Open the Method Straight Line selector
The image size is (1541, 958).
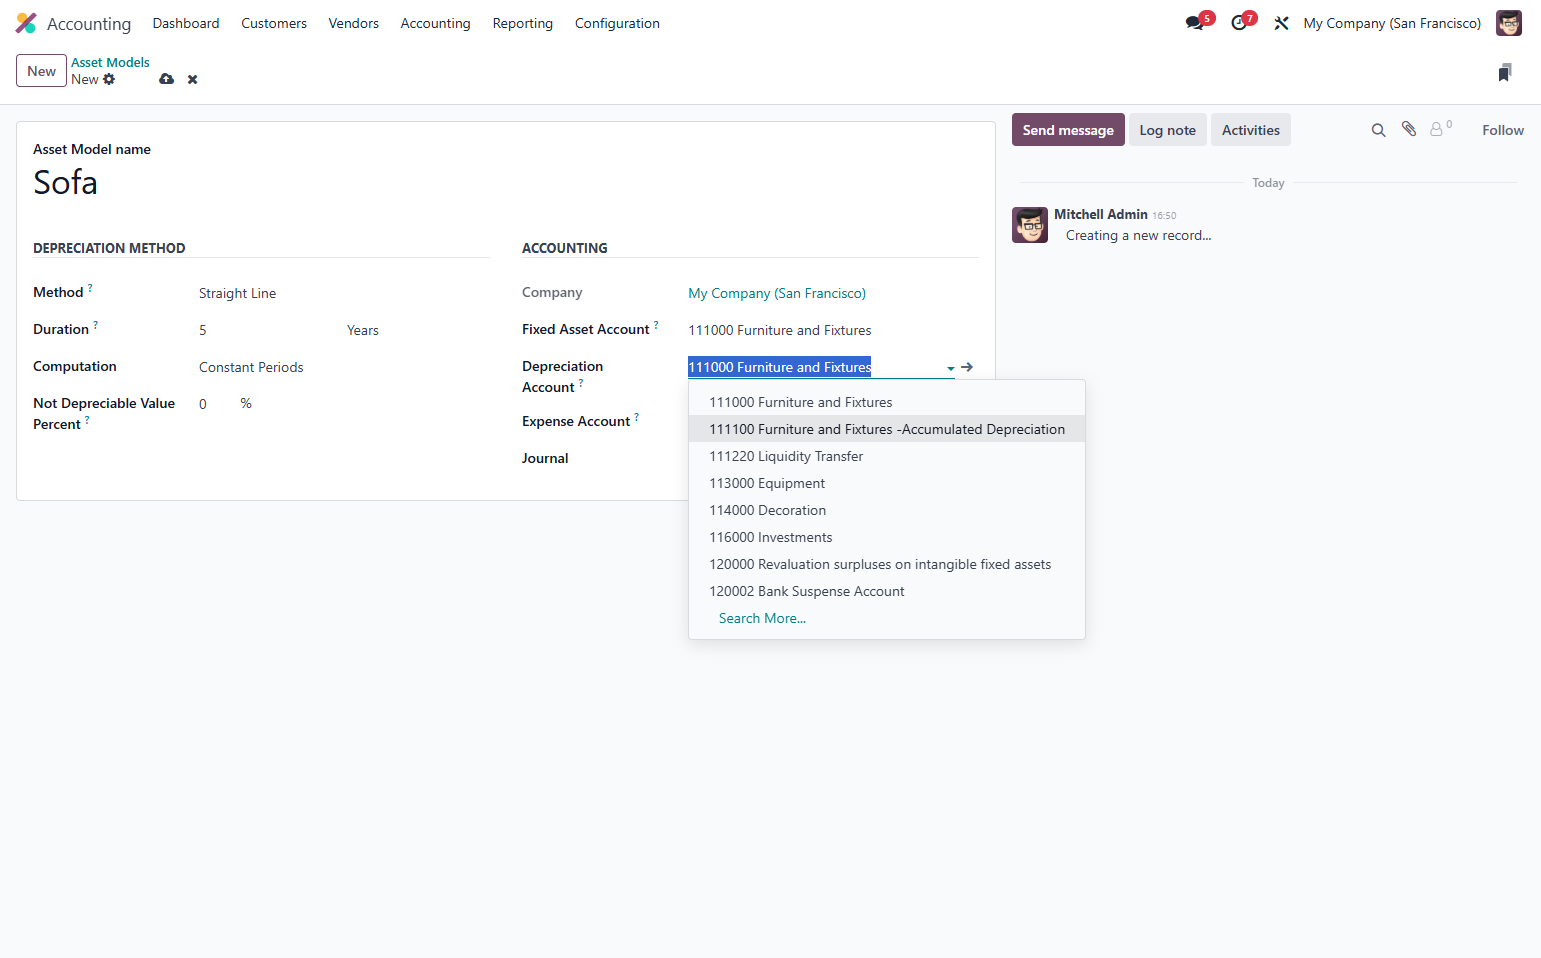click(x=343, y=293)
